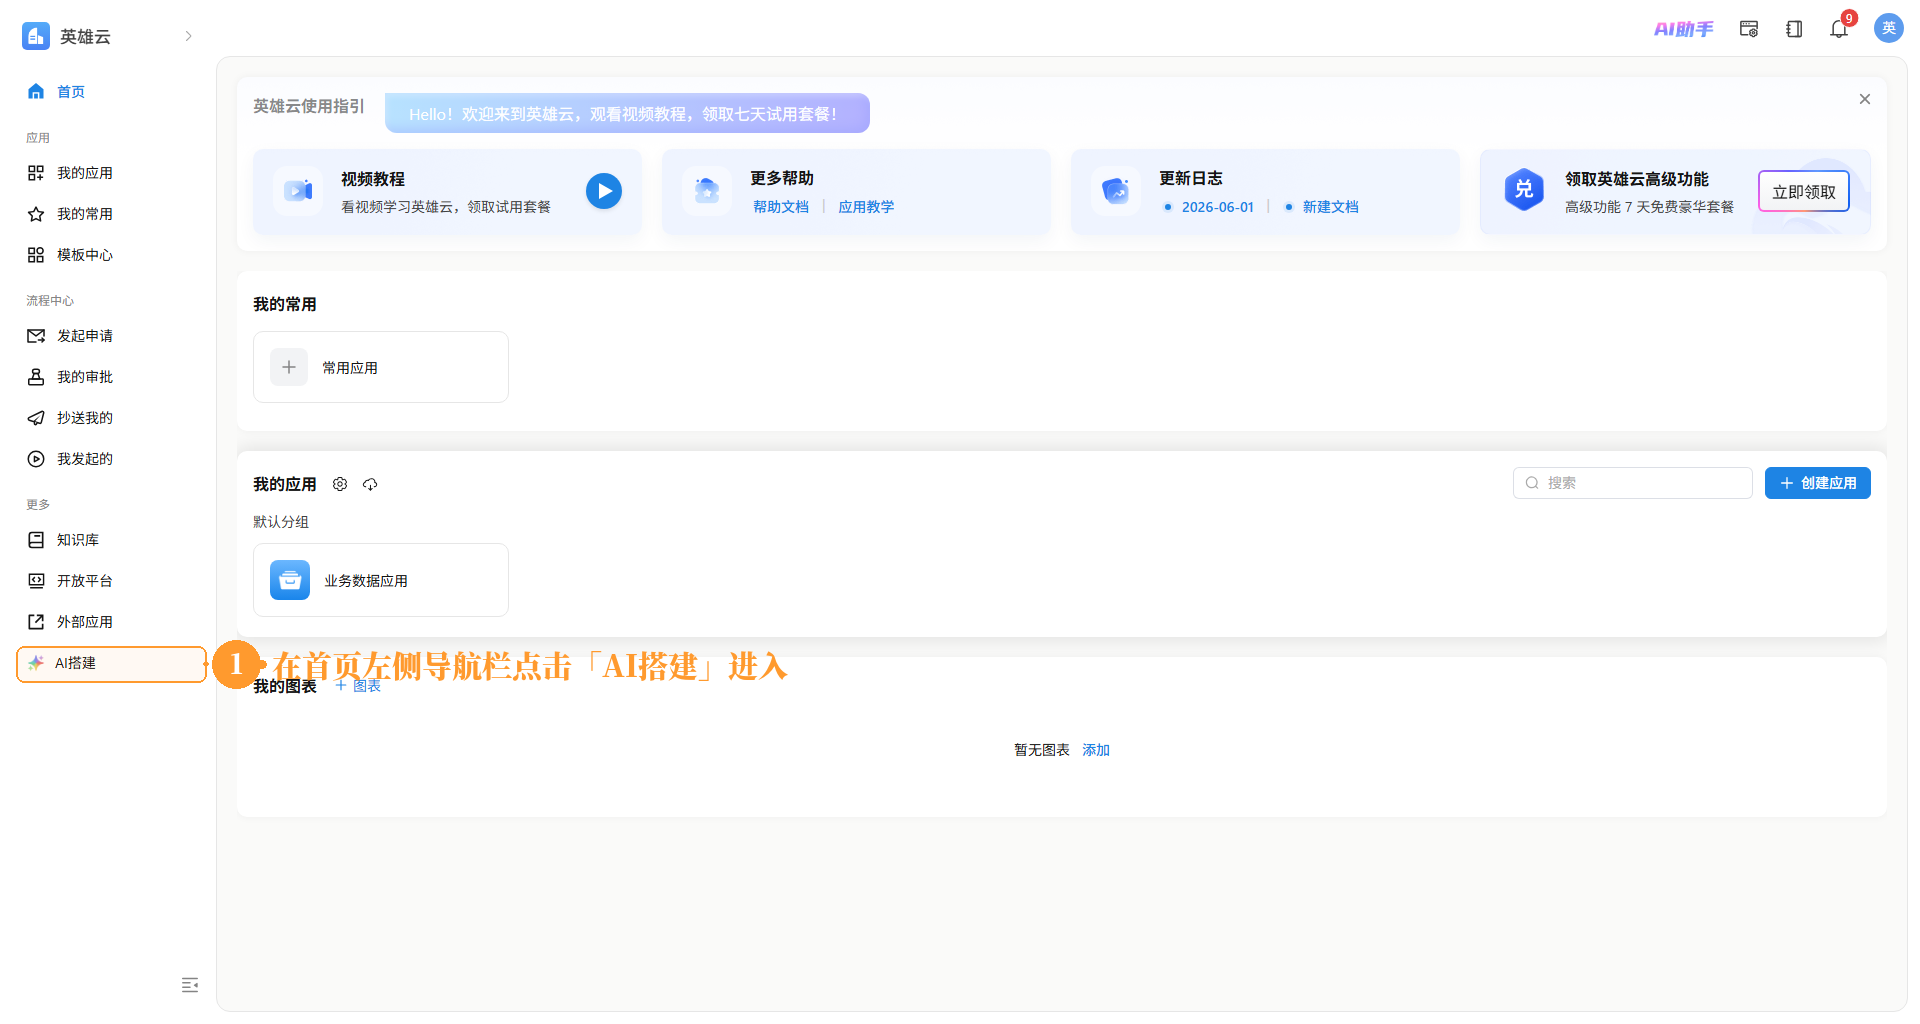Open the user avatar menu
Screen dimensions: 1920x1024
(1889, 28)
